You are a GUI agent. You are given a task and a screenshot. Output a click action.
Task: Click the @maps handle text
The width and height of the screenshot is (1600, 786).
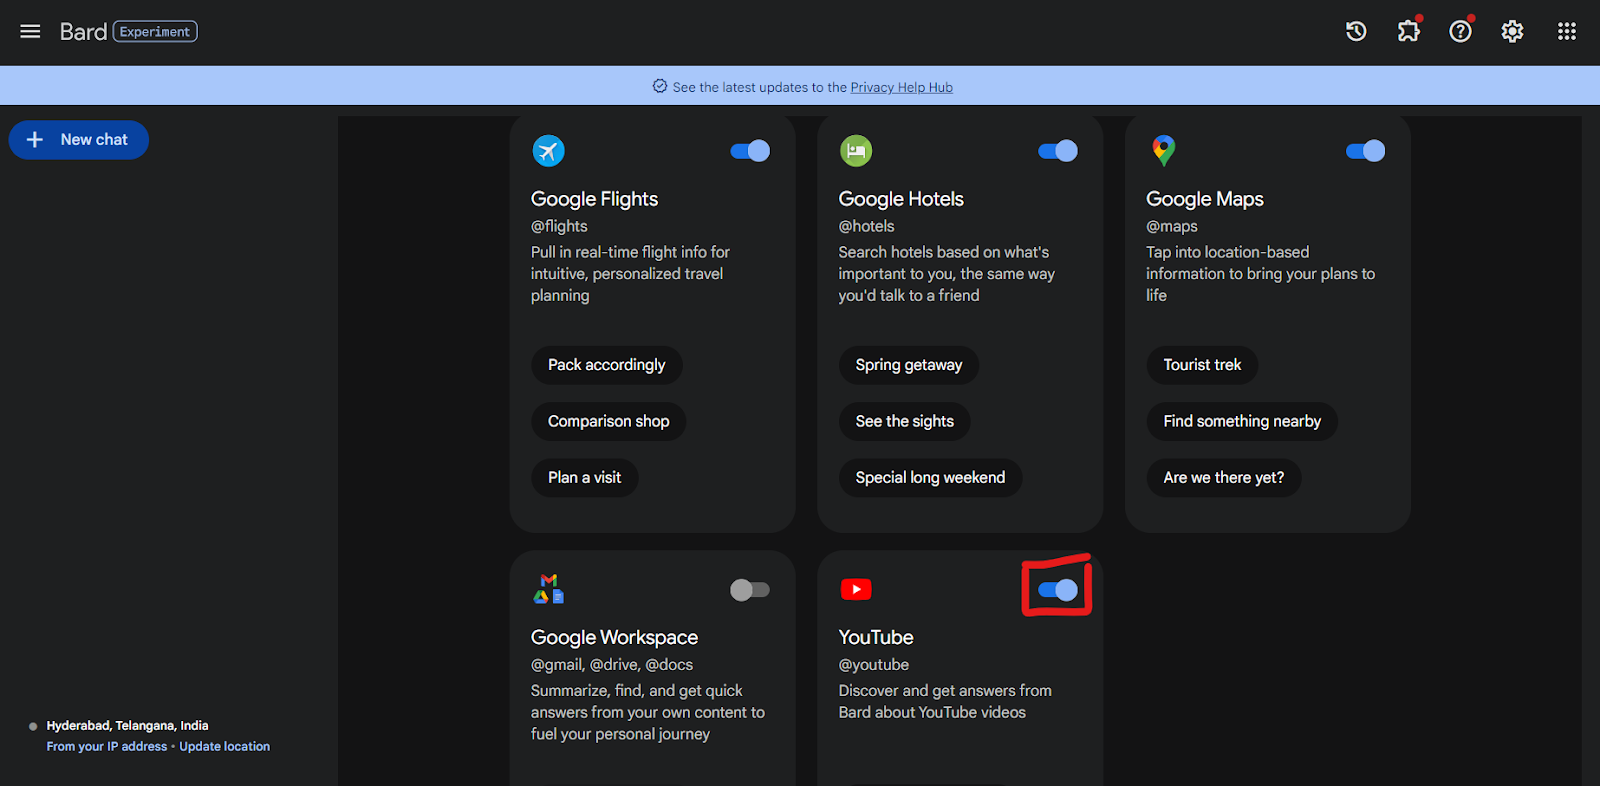coord(1171,226)
